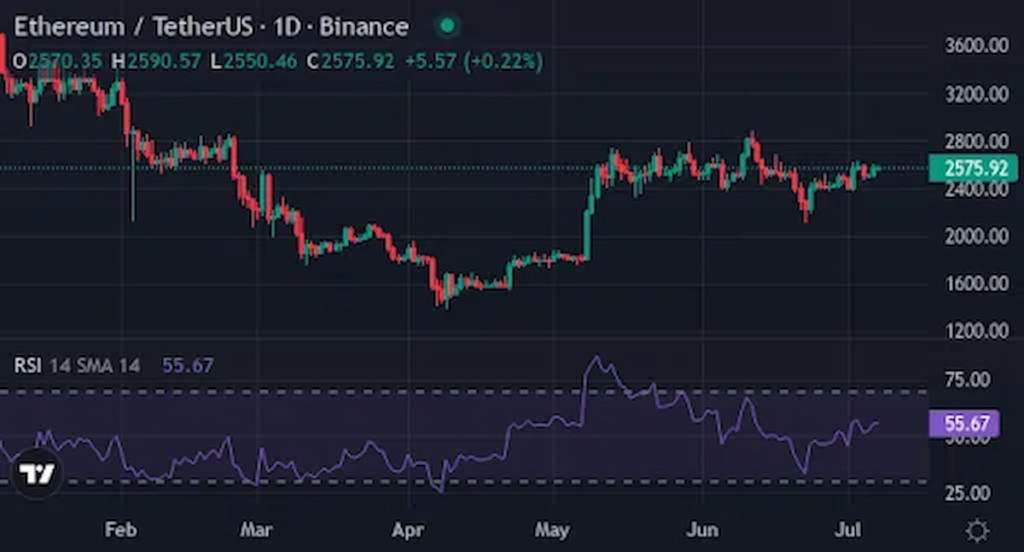Click the purple RSI value tag 55.67
1024x552 pixels.
[x=964, y=423]
